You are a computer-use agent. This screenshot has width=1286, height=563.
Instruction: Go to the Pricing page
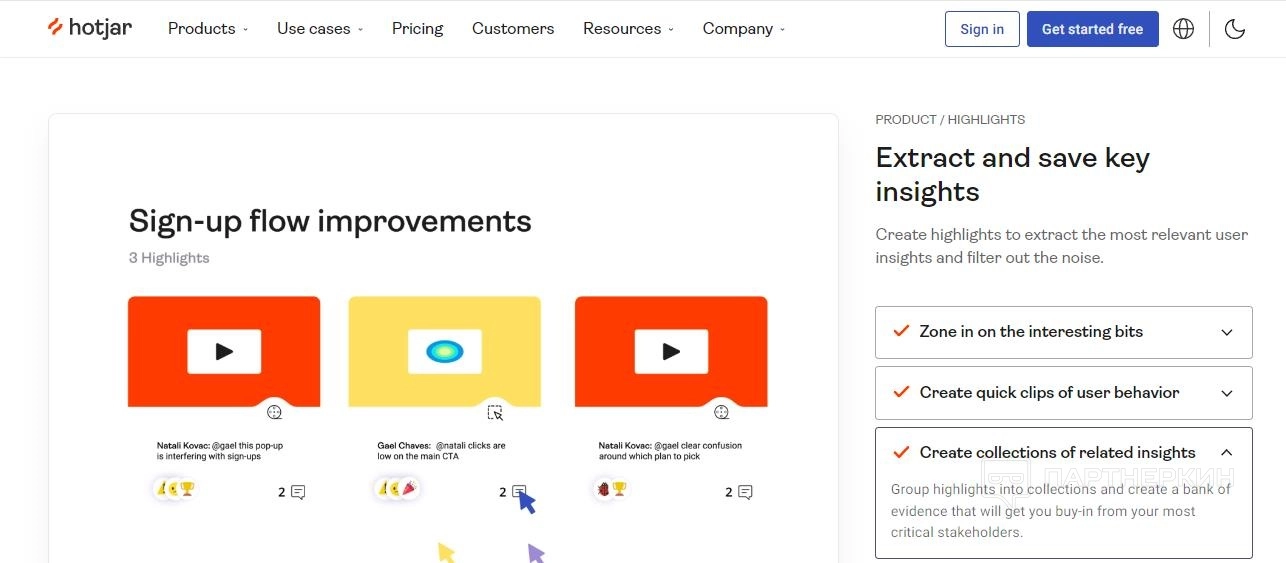click(x=417, y=29)
